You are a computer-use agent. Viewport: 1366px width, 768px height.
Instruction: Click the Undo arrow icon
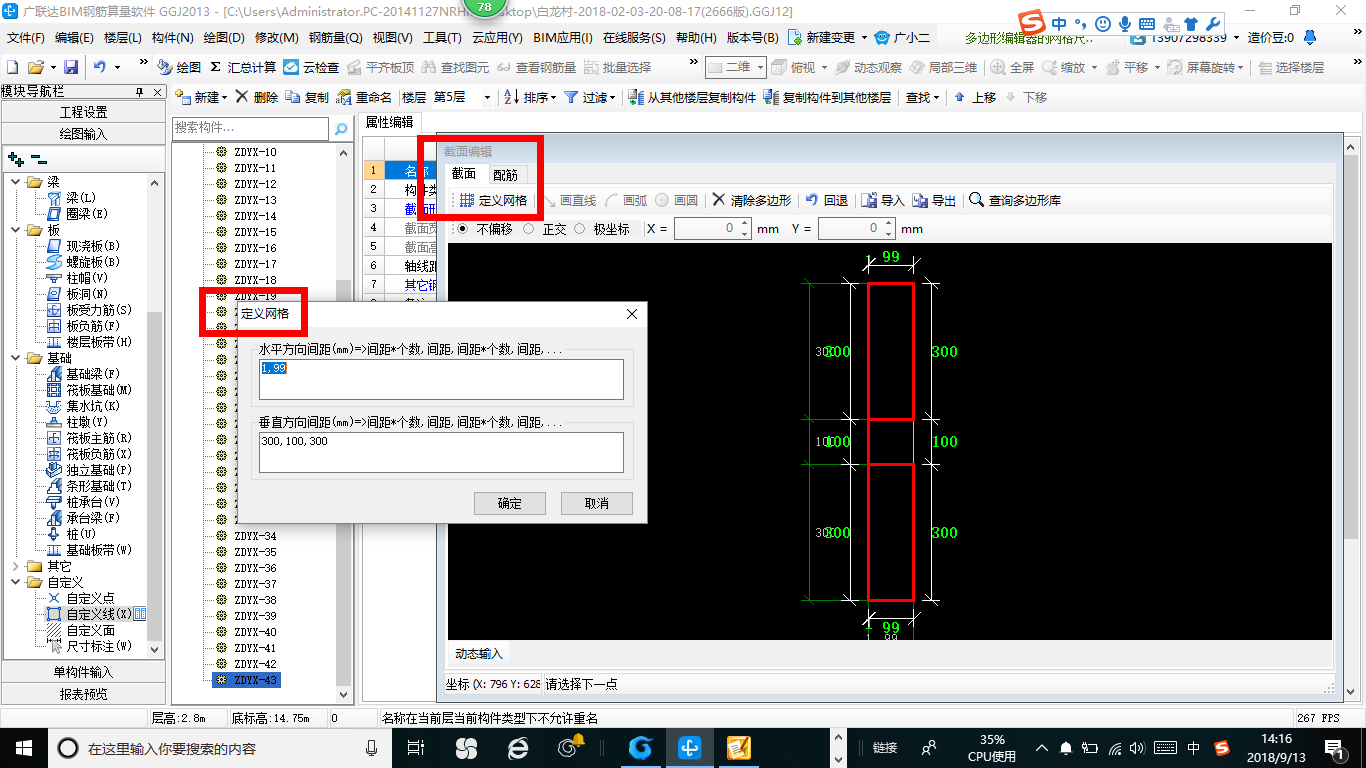(100, 67)
